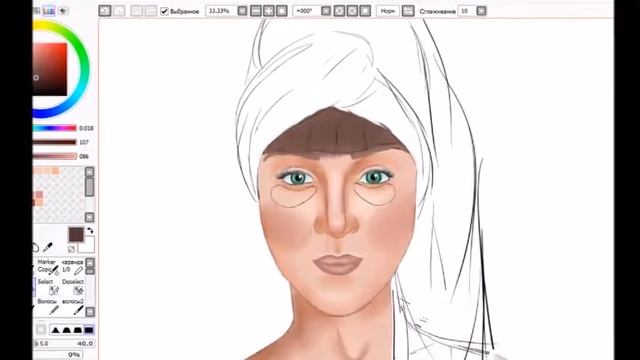This screenshot has width=640, height=360.
Task: Select the third flat-top brush edge shape
Action: pos(78,329)
